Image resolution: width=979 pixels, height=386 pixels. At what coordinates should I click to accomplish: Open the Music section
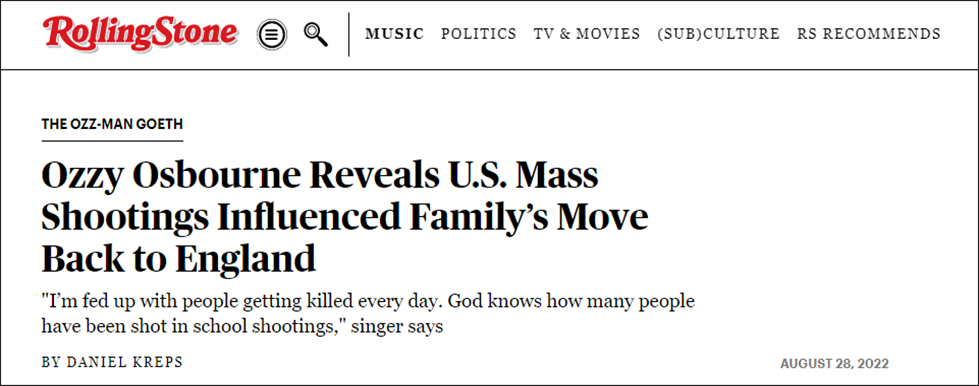pos(395,34)
